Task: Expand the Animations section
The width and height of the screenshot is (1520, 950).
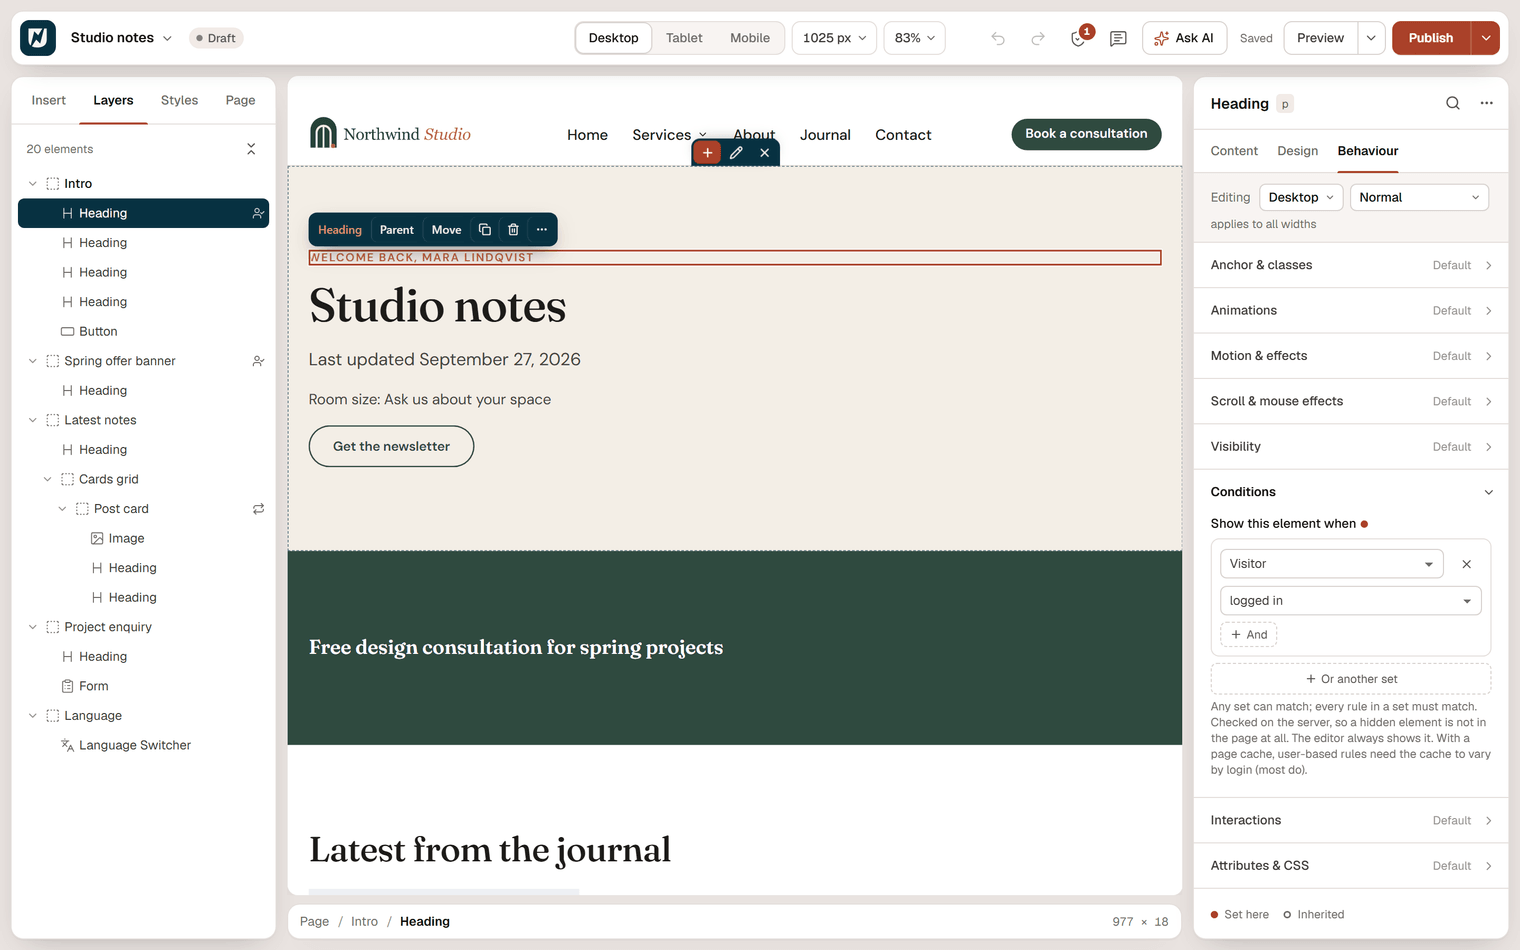Action: pyautogui.click(x=1351, y=311)
